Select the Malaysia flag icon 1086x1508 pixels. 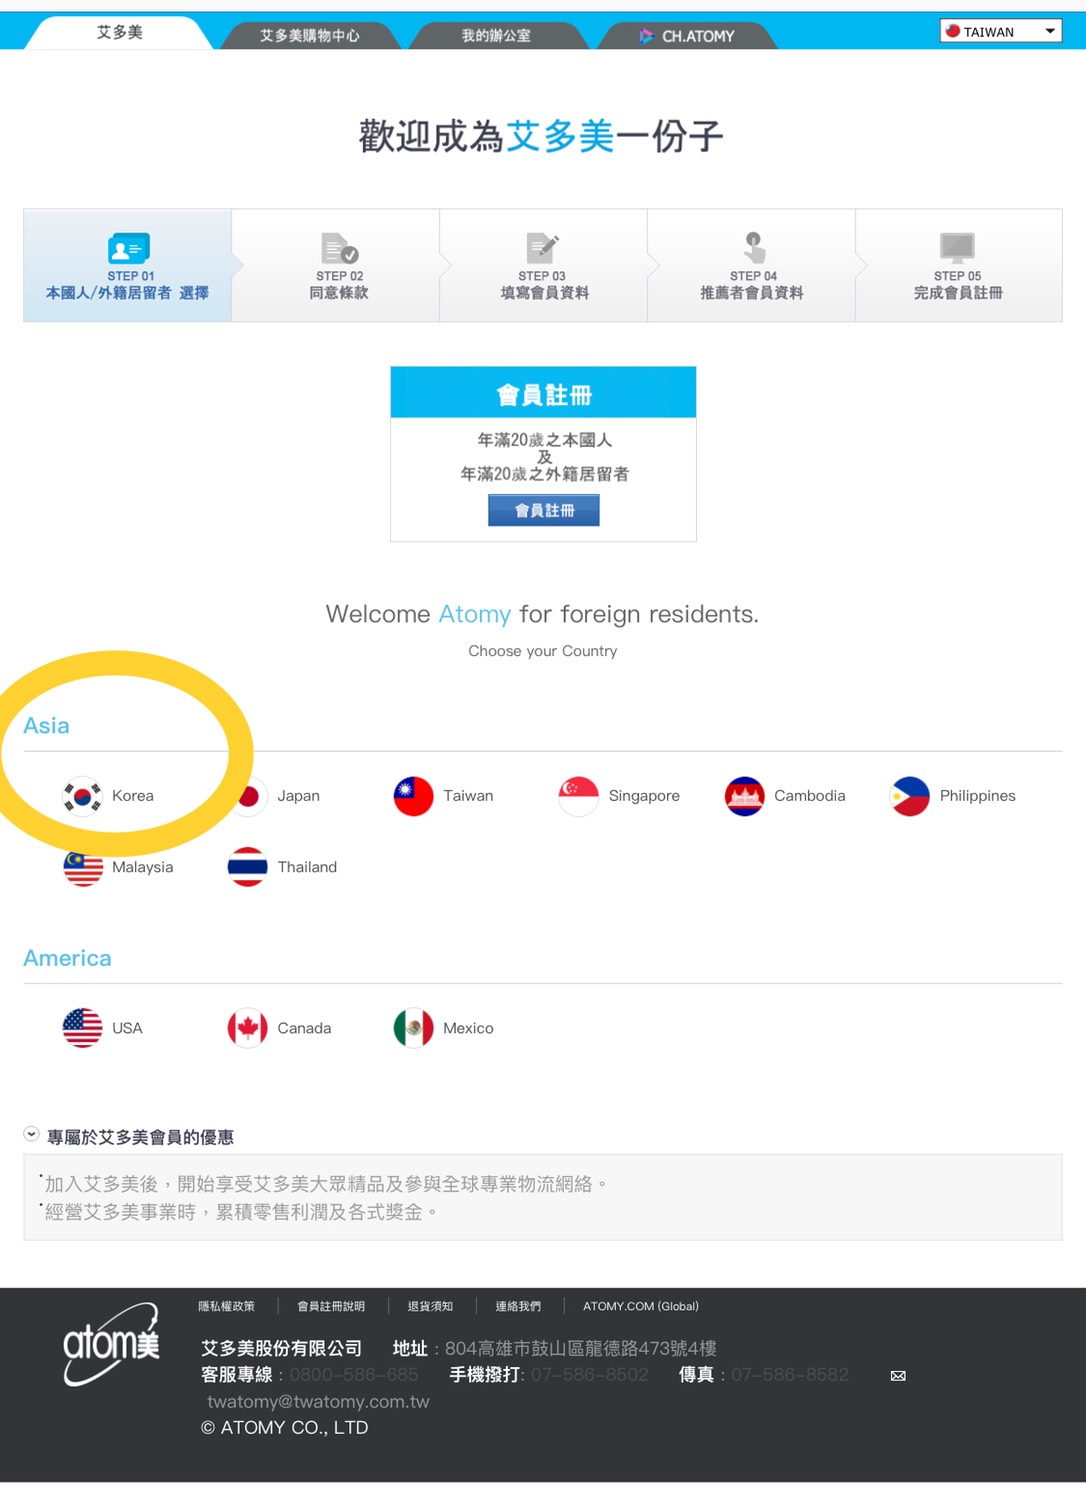(83, 867)
